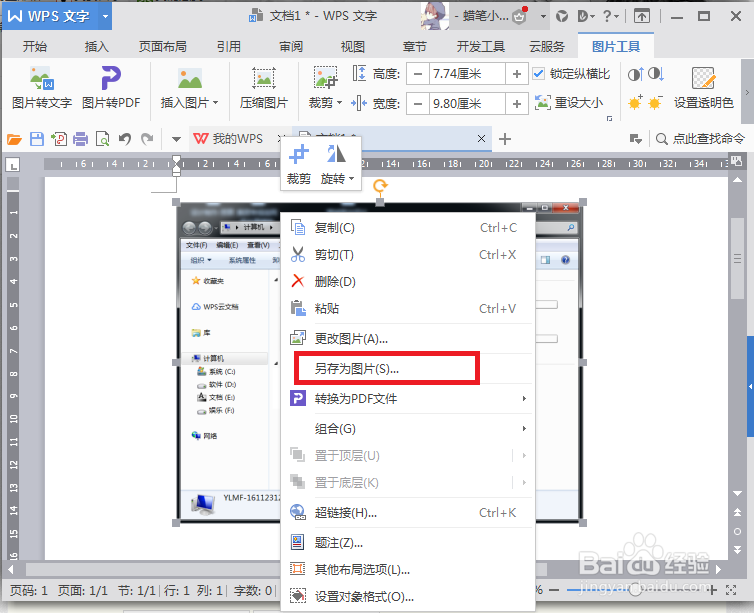
Task: Open the 章节 ribbon tab
Action: (x=415, y=47)
